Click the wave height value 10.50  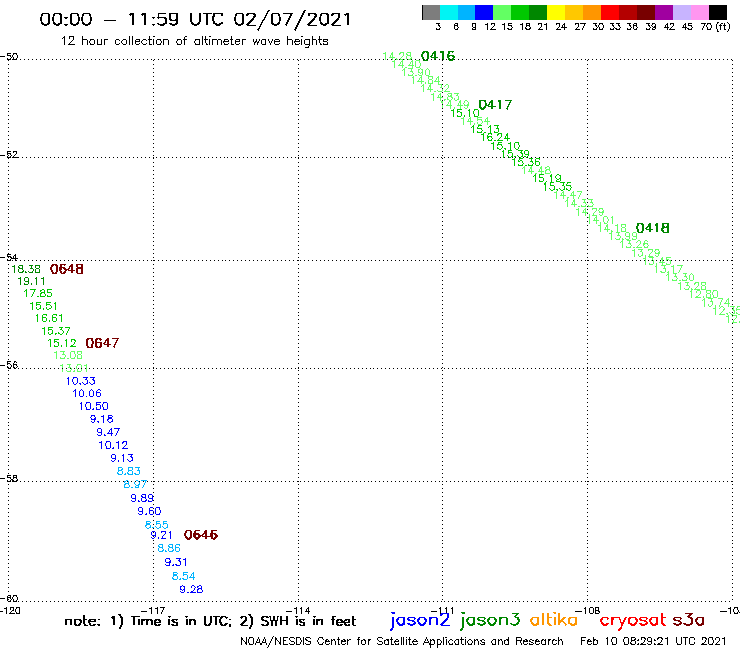pyautogui.click(x=93, y=406)
